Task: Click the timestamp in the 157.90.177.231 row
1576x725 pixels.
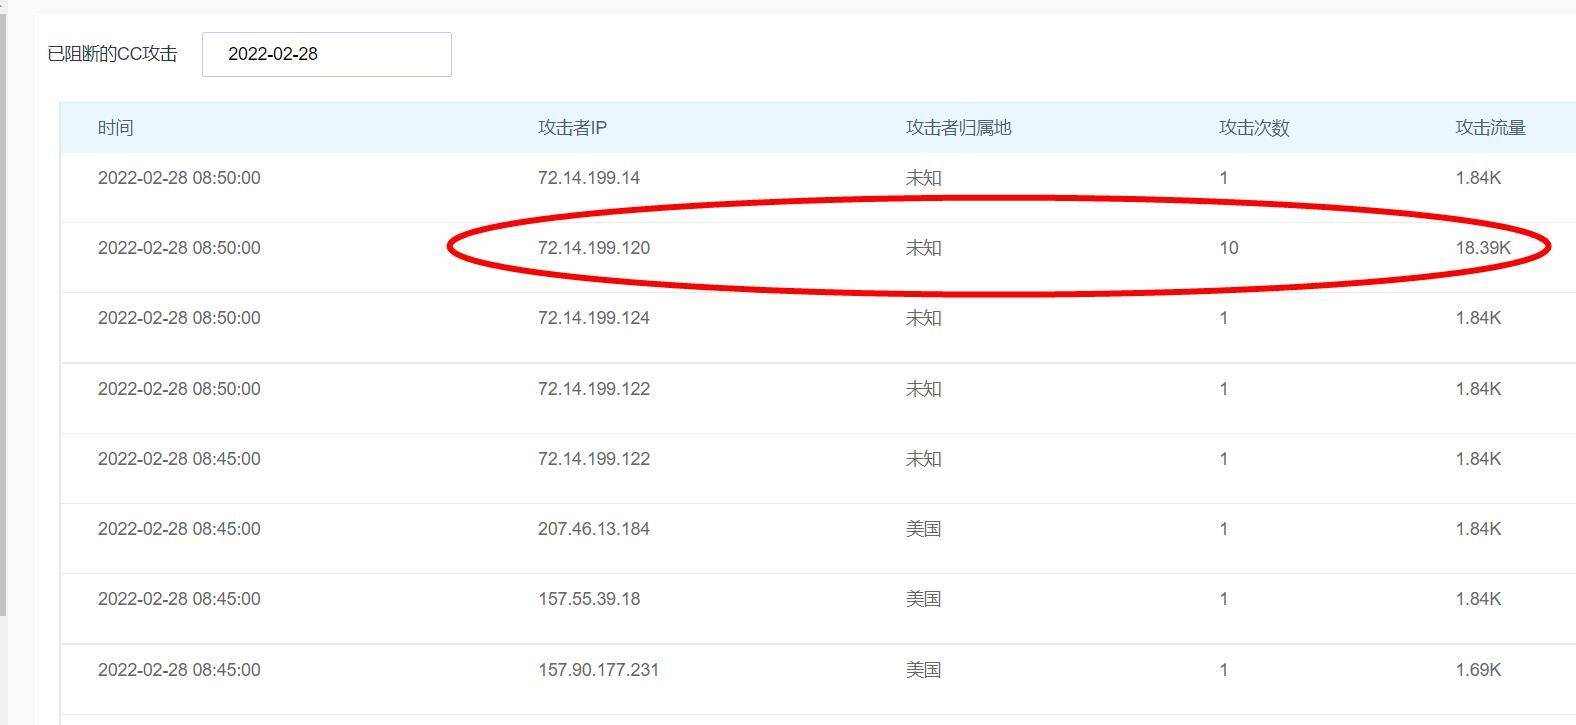Action: [179, 670]
